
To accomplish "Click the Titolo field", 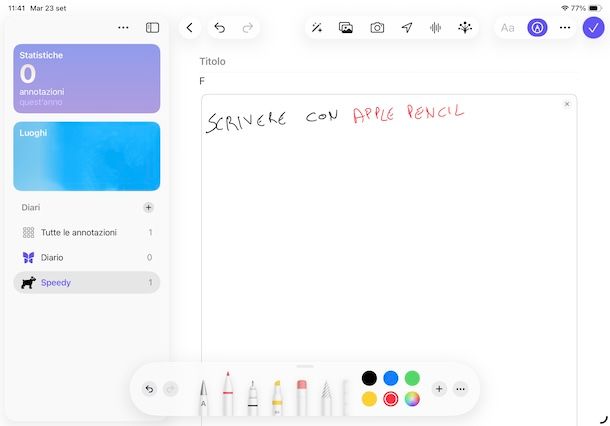I will [x=388, y=61].
